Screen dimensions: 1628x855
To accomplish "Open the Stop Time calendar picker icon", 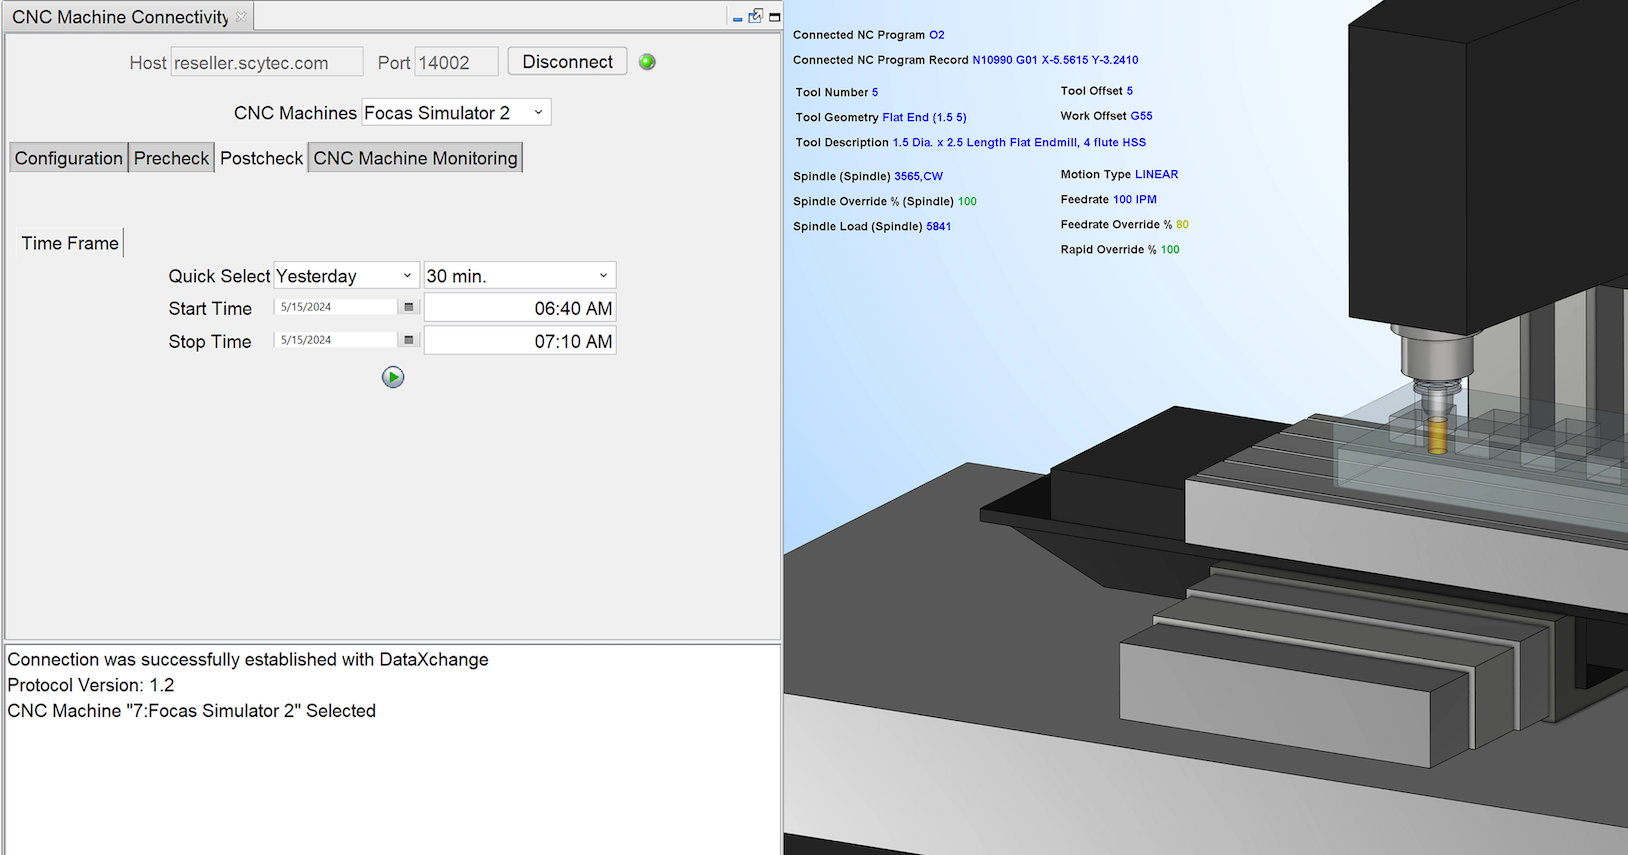I will click(x=408, y=340).
